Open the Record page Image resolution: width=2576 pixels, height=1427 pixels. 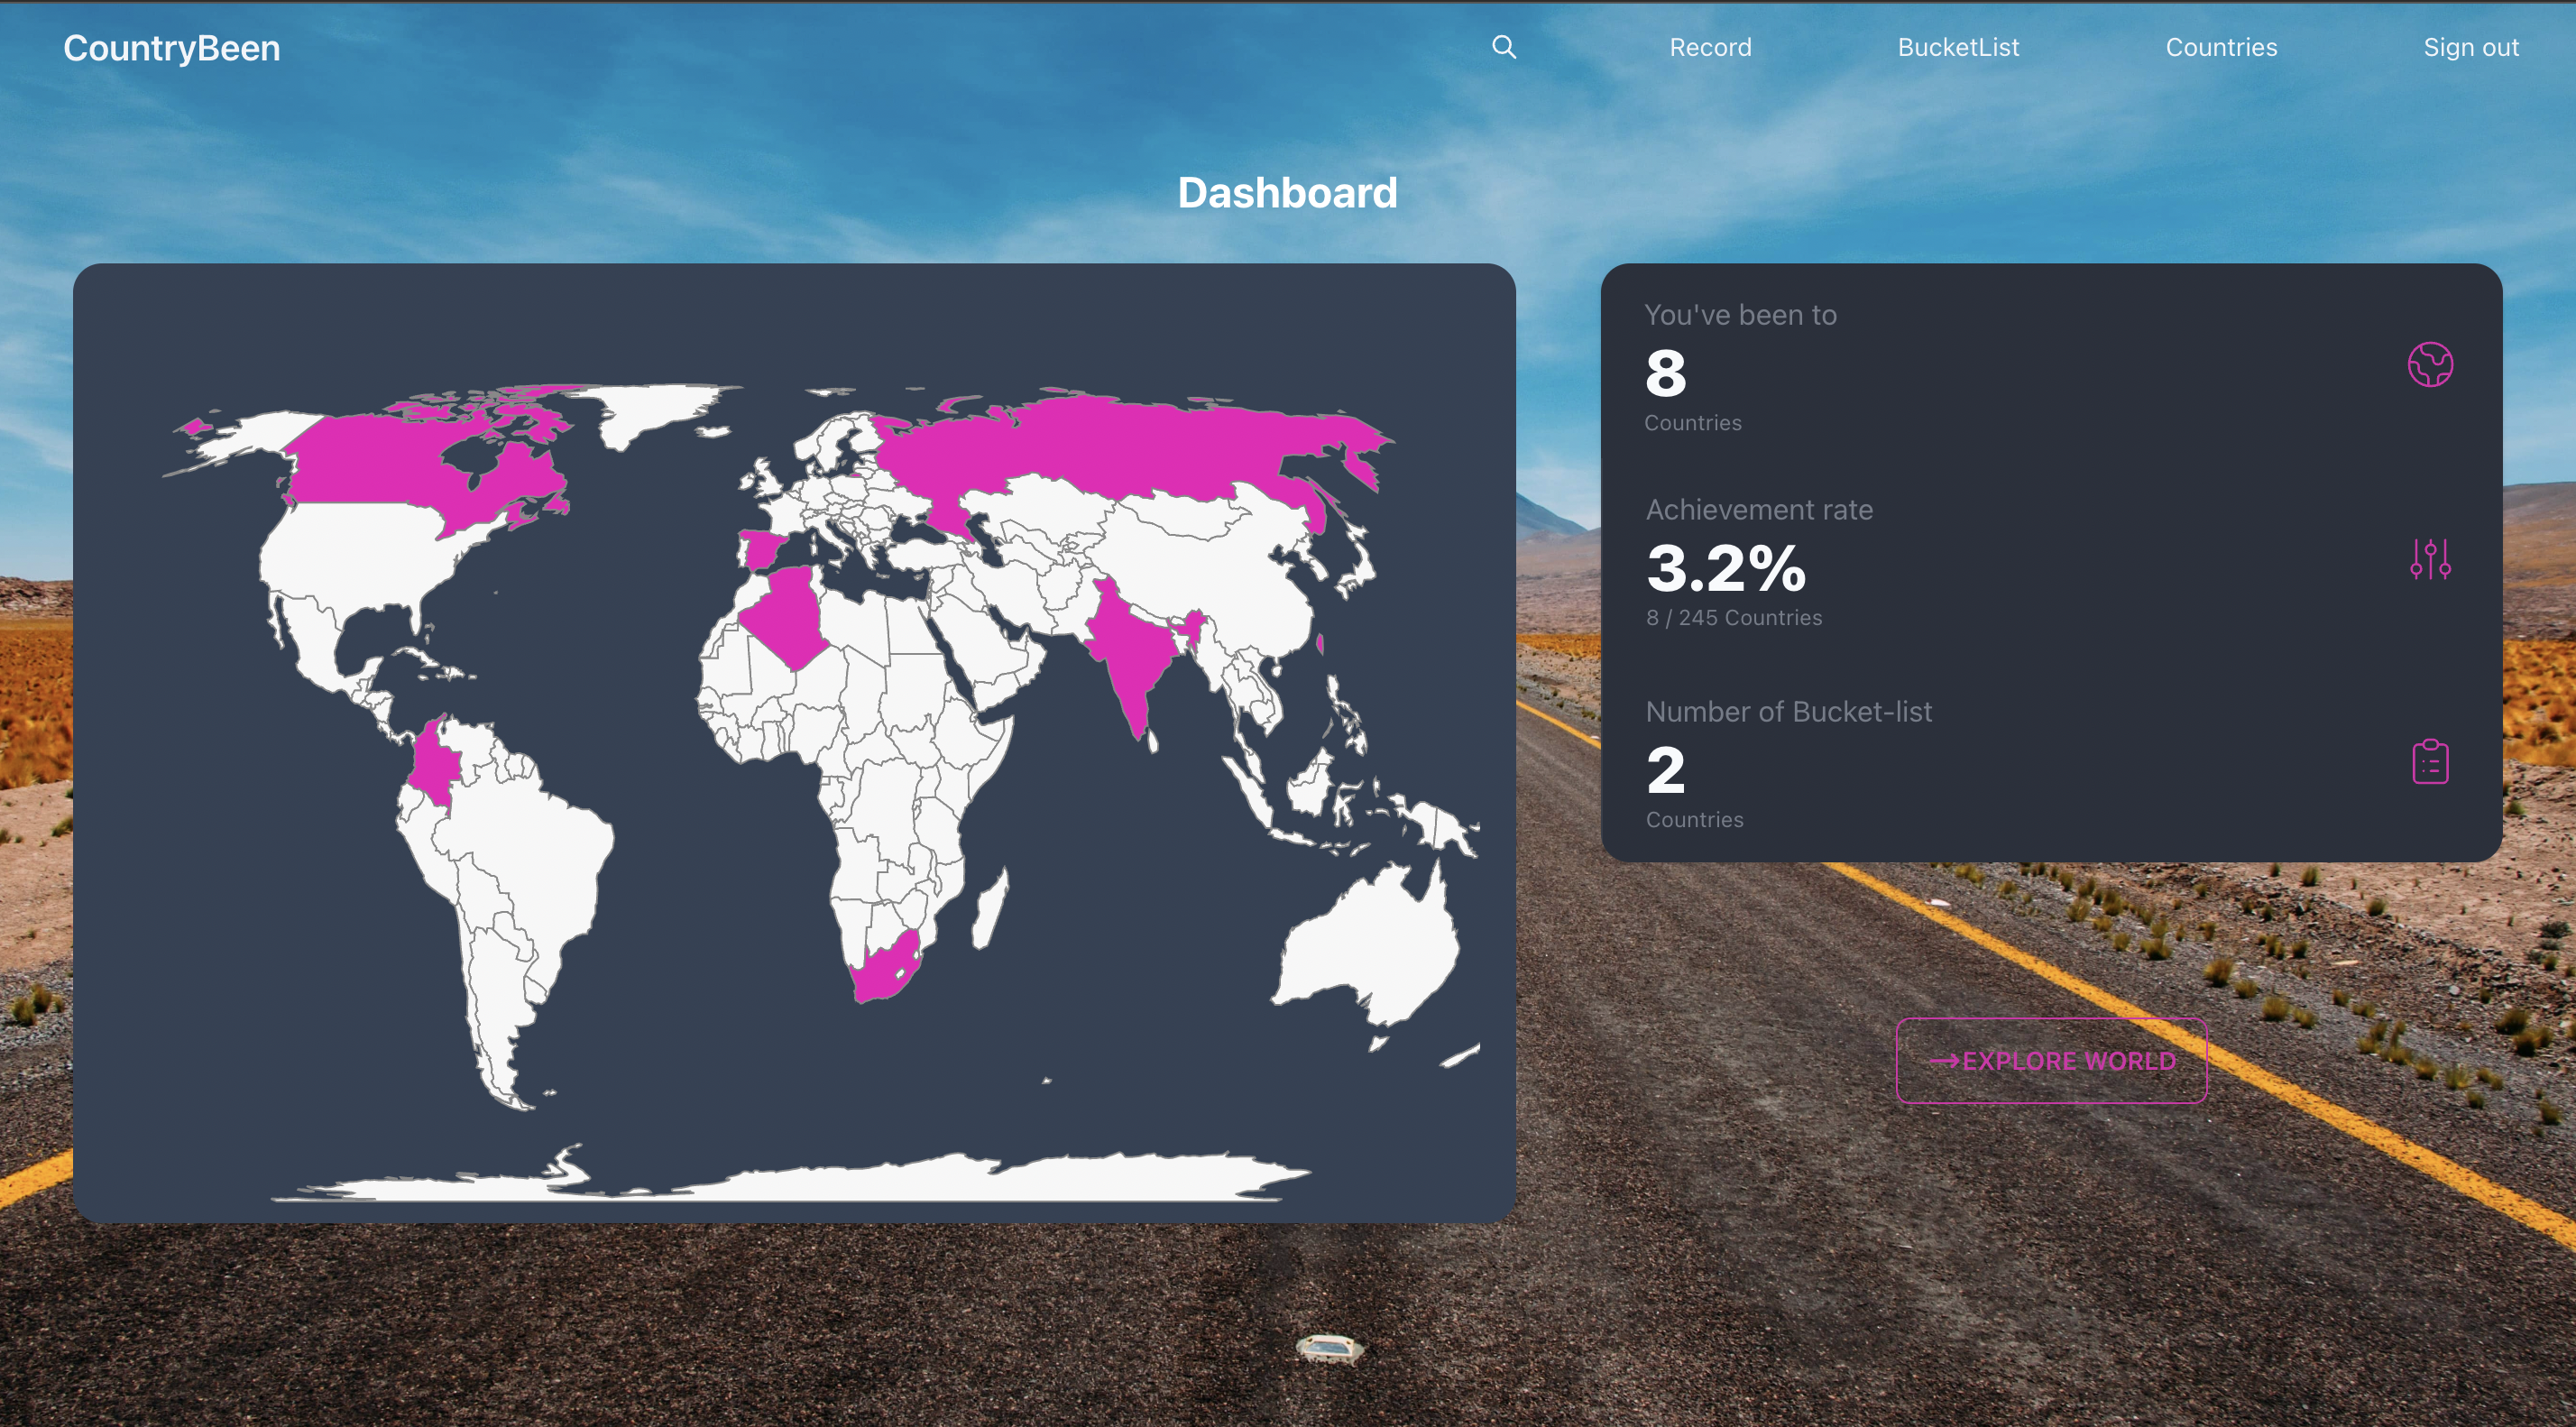click(1710, 47)
